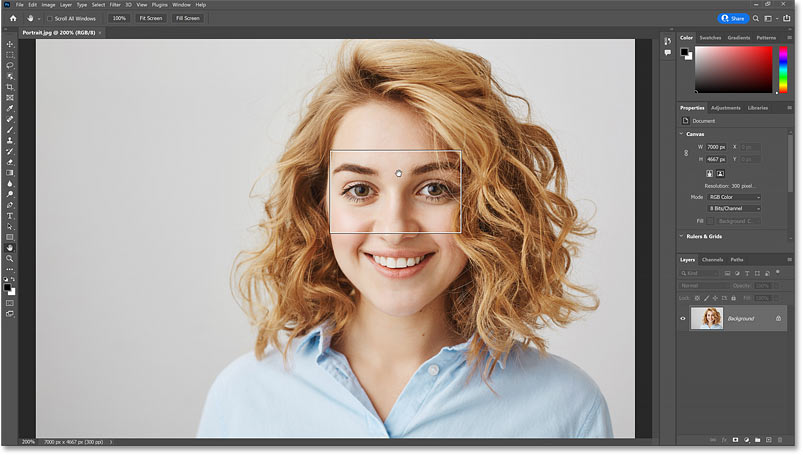This screenshot has width=803, height=455.
Task: Select the History Brush tool
Action: (x=10, y=152)
